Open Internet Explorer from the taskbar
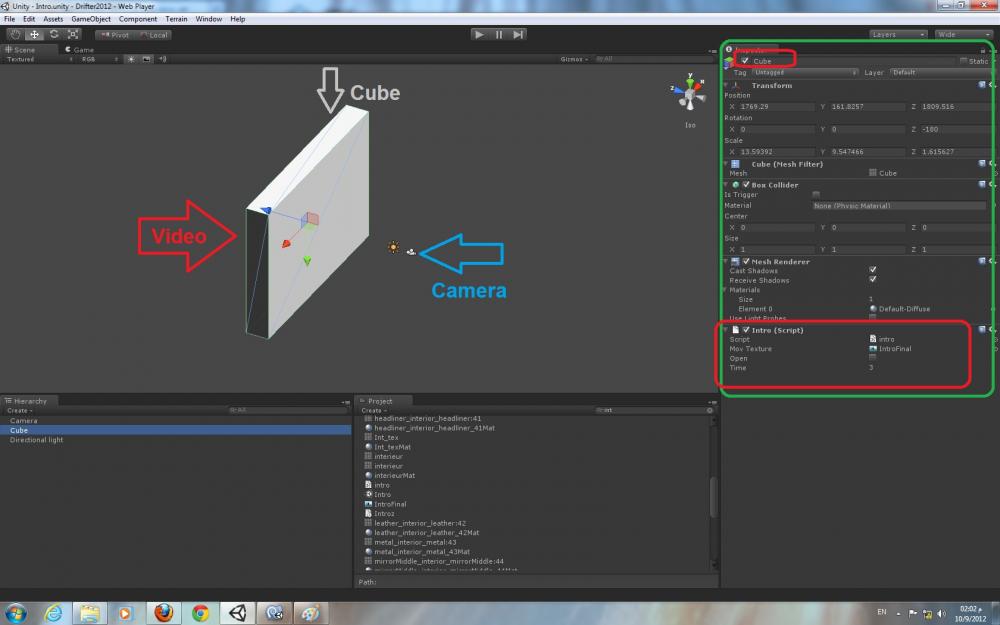The width and height of the screenshot is (1000, 625). (x=53, y=613)
